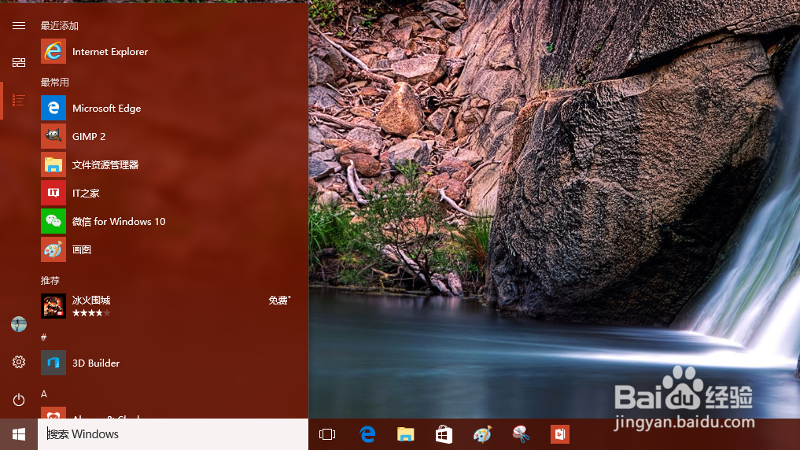Click the 最常用 section header
Image resolution: width=800 pixels, height=450 pixels.
[55, 82]
